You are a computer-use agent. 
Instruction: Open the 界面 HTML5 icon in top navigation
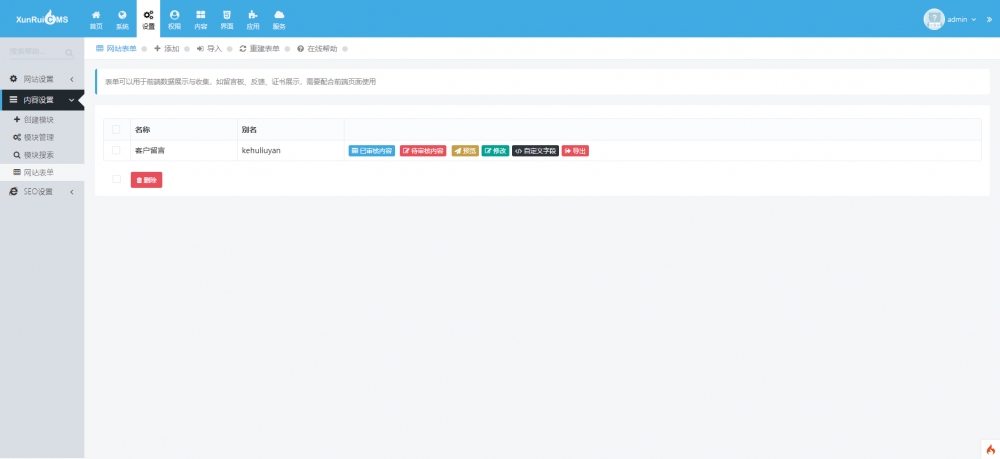226,19
